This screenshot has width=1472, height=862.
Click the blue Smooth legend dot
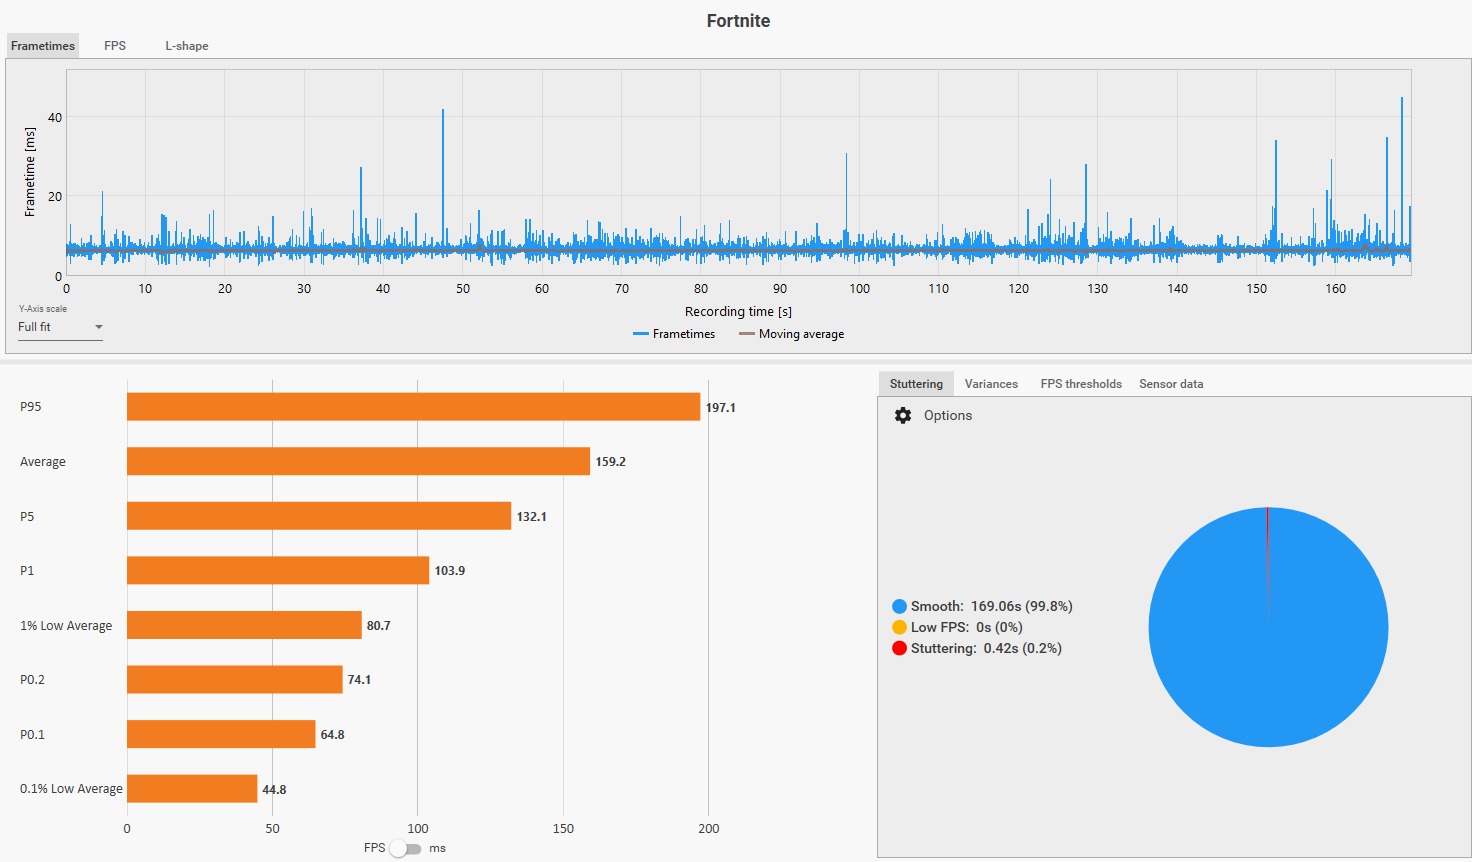click(899, 606)
